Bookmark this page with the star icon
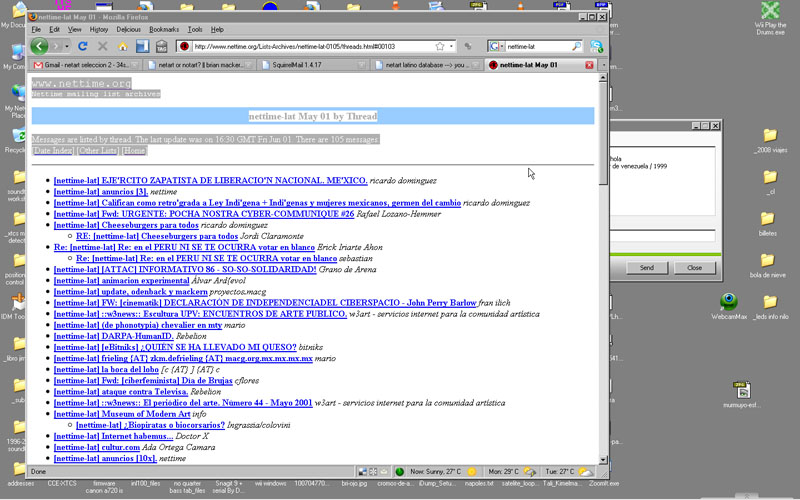This screenshot has width=800, height=500. point(440,46)
